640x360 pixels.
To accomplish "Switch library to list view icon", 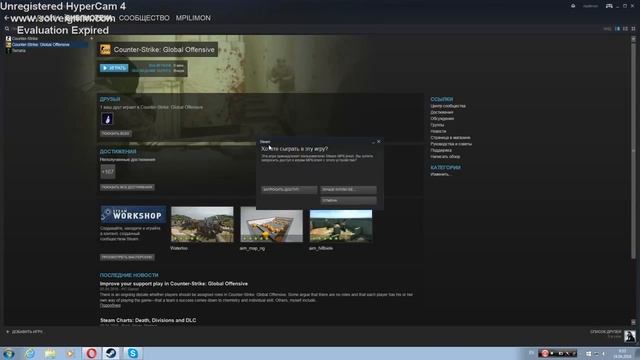I will point(625,29).
